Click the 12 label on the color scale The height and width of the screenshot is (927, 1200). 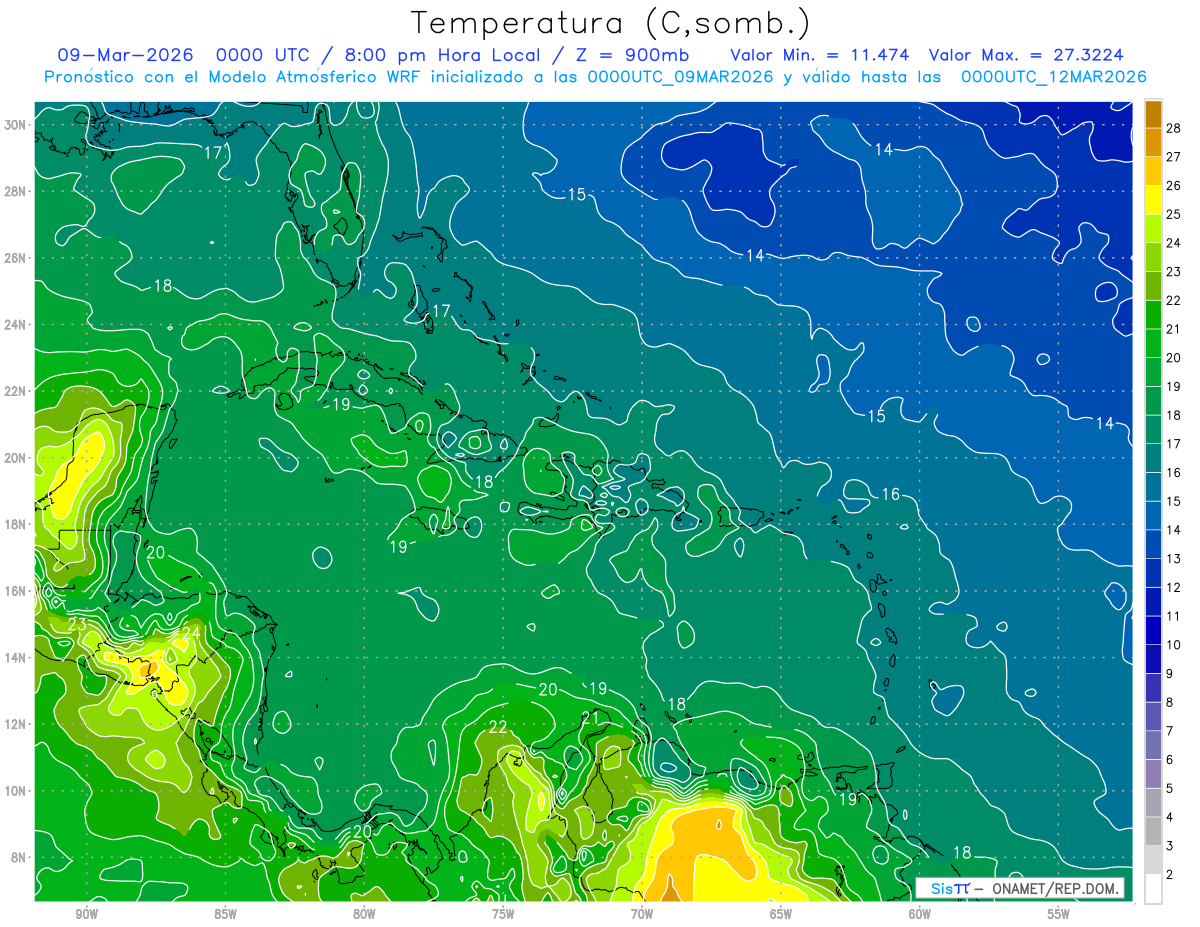pos(1174,587)
